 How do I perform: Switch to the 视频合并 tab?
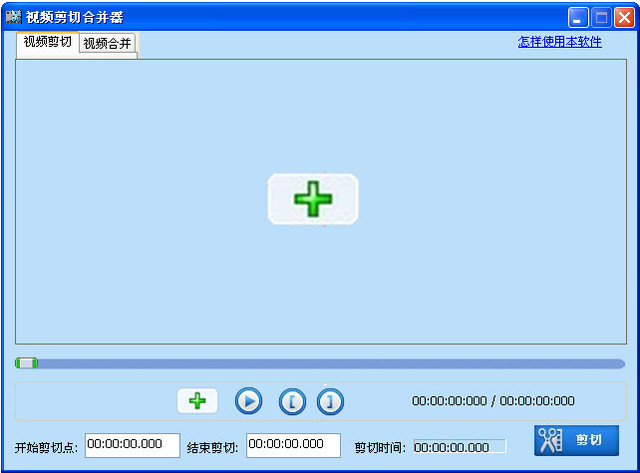(107, 43)
